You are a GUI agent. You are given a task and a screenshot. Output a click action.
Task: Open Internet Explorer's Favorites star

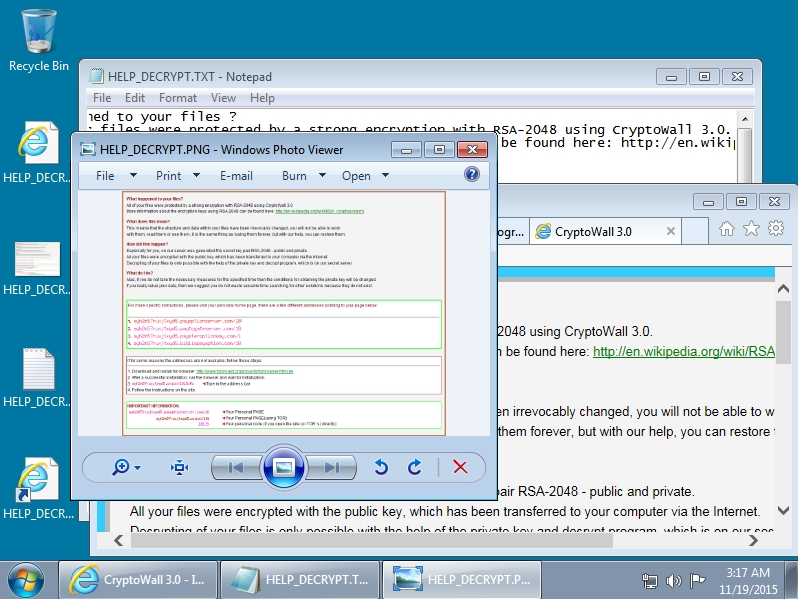[x=751, y=230]
